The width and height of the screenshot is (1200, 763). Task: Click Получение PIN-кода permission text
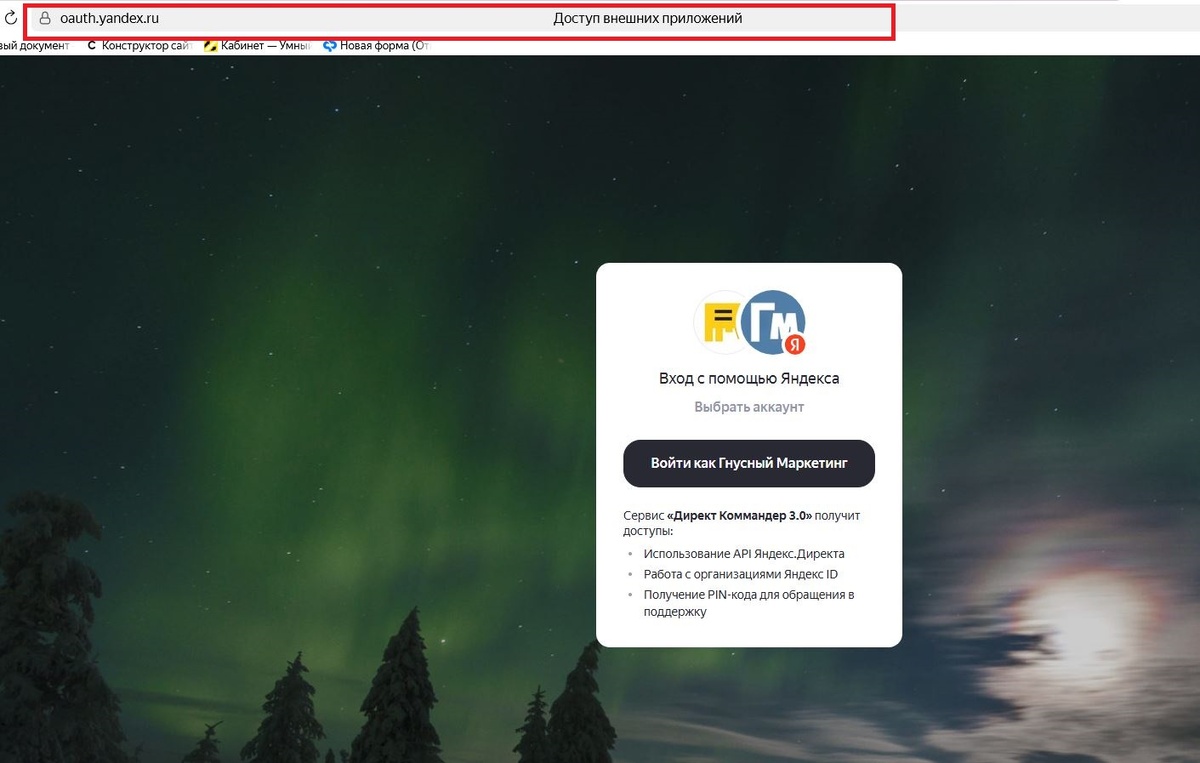(x=749, y=603)
